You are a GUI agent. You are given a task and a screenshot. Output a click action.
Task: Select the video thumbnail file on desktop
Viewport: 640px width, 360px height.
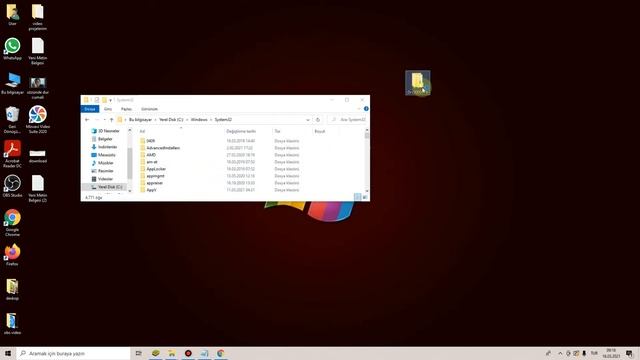point(38,87)
